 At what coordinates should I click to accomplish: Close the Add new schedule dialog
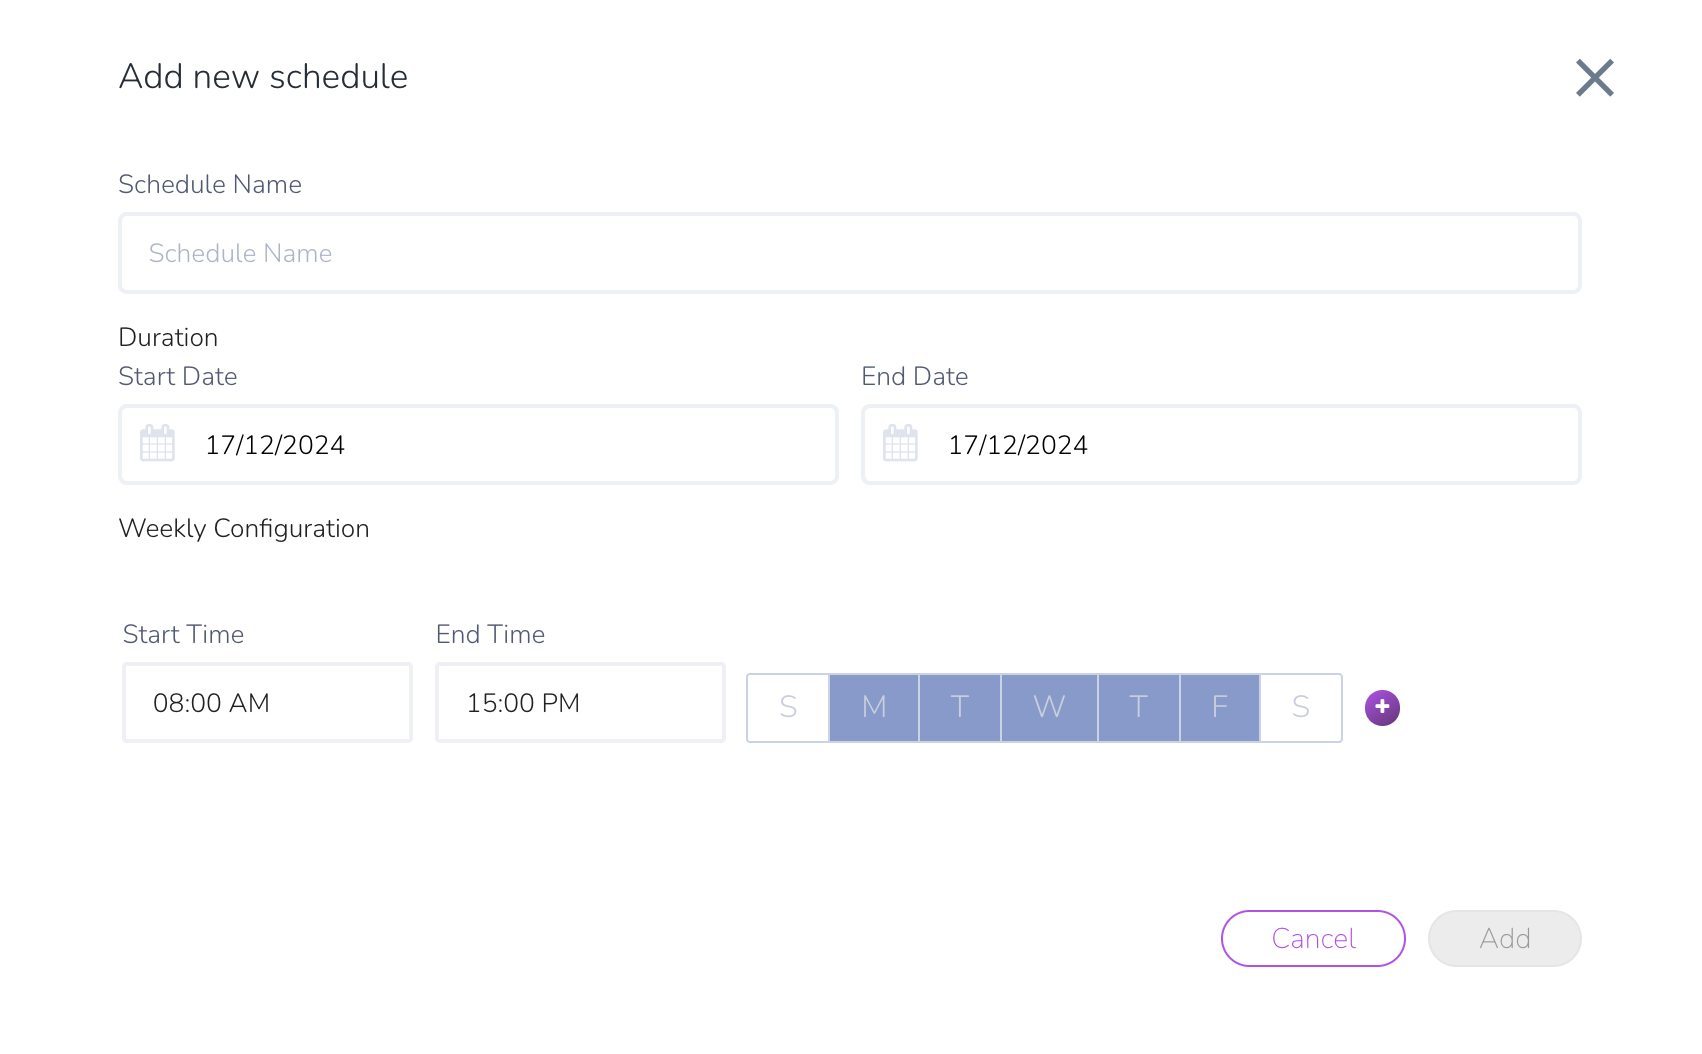(1595, 78)
